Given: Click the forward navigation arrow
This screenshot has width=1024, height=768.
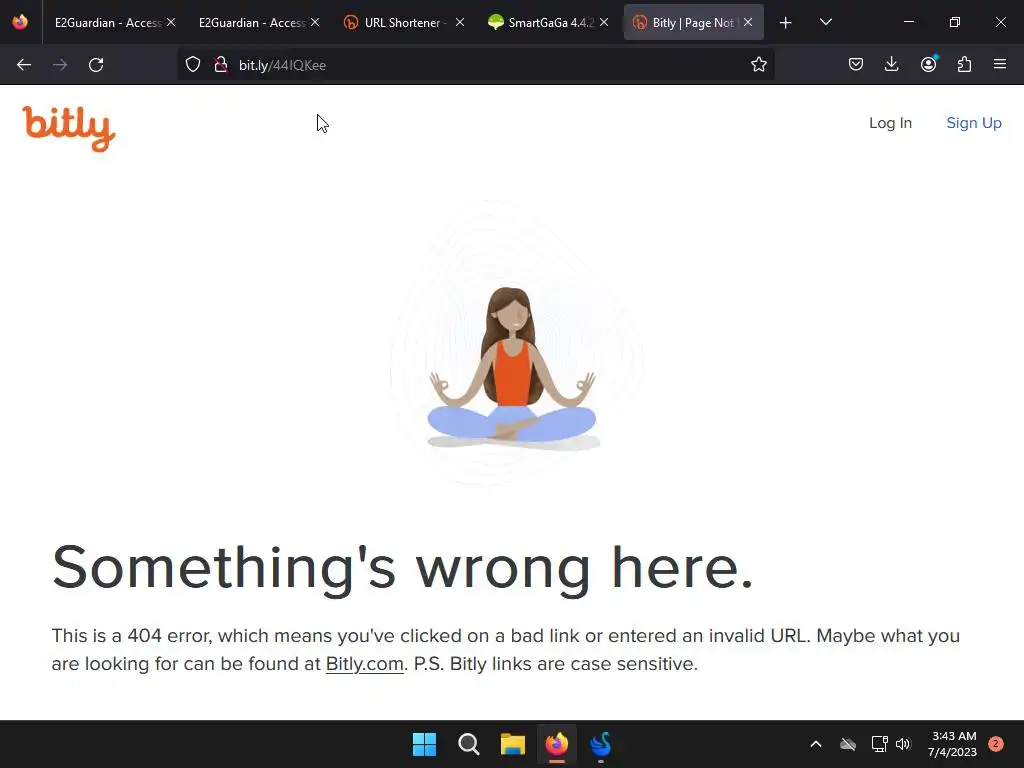Looking at the screenshot, I should tap(60, 65).
